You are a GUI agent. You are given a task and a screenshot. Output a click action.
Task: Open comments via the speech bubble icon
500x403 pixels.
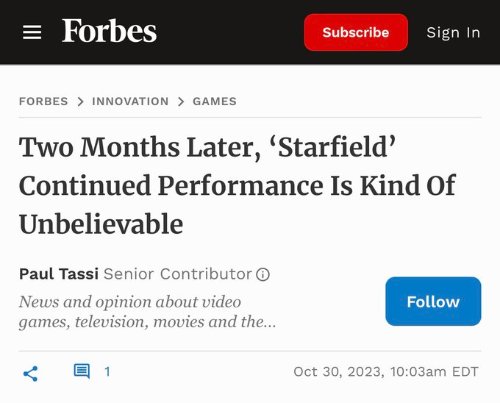tap(82, 371)
